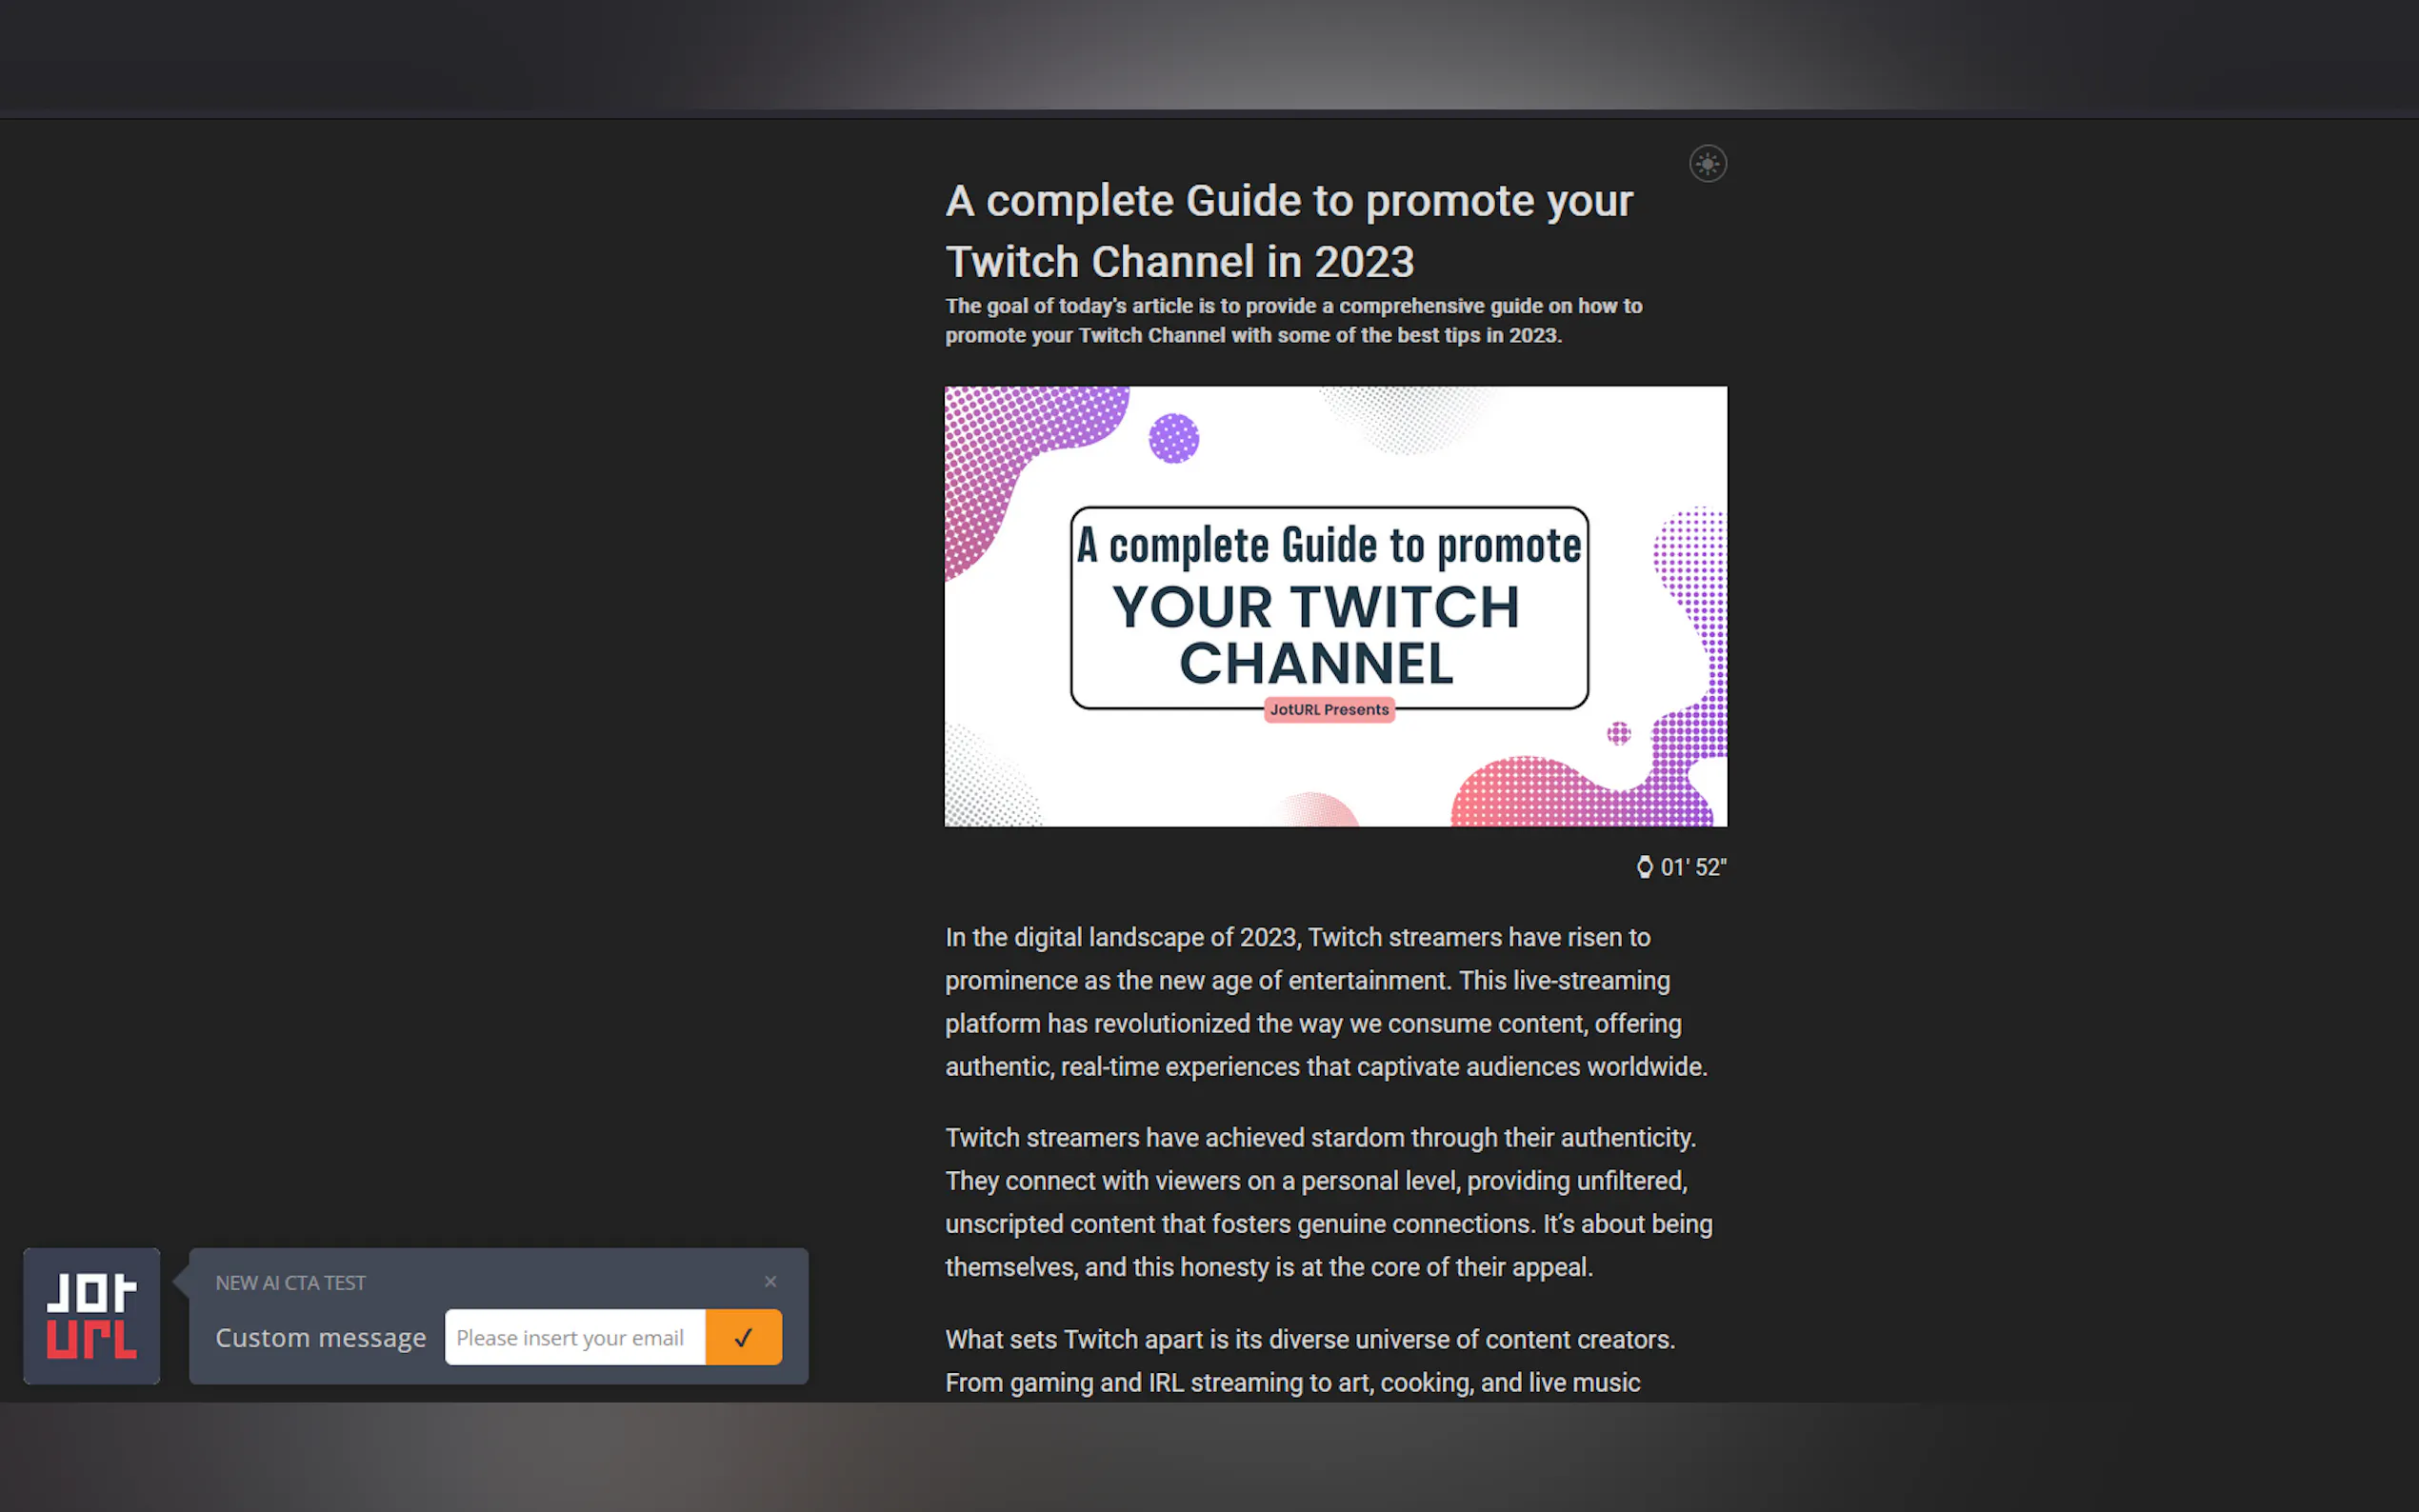Click paragraph starting 'What sets Twitch apart'
Screen dimensions: 2419x1512
pyautogui.click(x=1310, y=1360)
